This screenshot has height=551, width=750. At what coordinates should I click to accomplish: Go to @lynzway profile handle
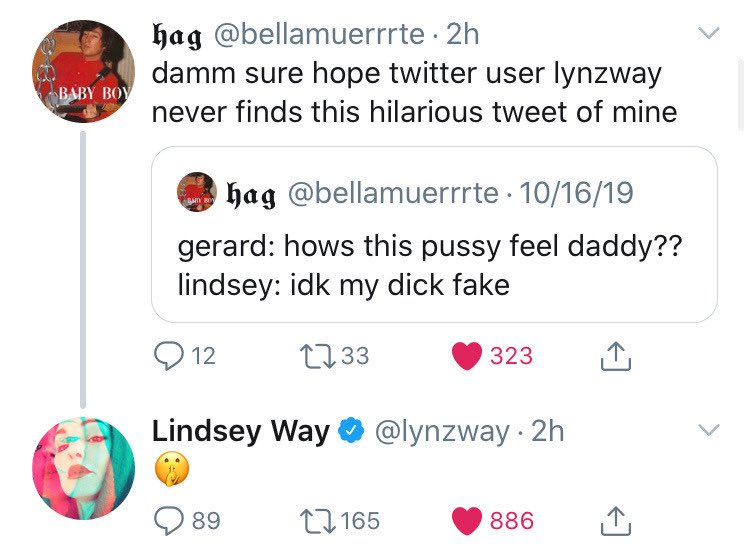coord(441,431)
